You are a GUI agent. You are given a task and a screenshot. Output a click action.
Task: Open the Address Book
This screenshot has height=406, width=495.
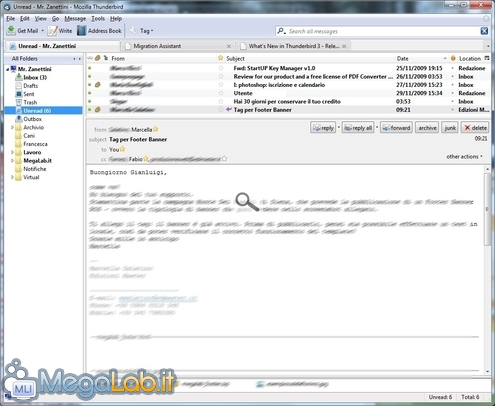[x=99, y=31]
